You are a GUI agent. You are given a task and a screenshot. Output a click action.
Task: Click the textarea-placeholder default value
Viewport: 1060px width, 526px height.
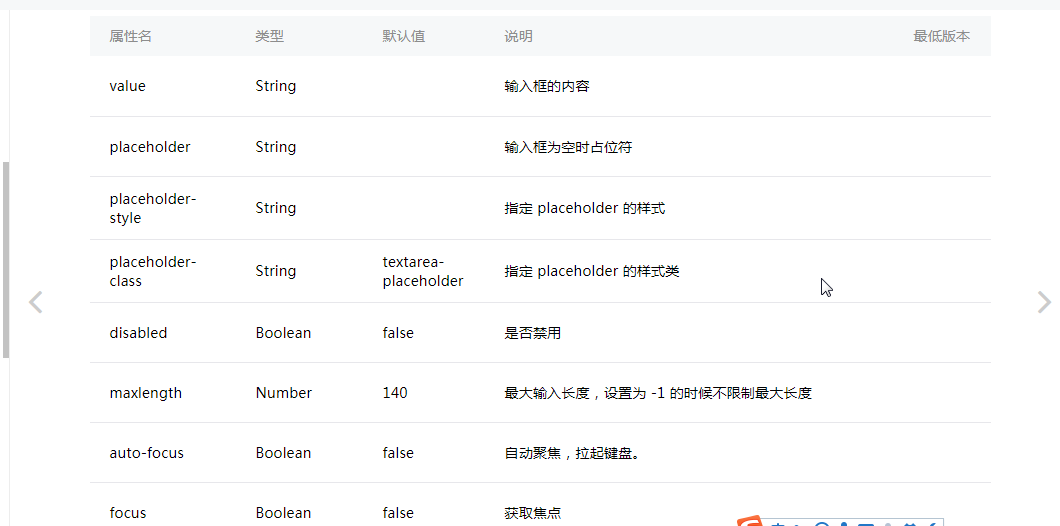[423, 271]
